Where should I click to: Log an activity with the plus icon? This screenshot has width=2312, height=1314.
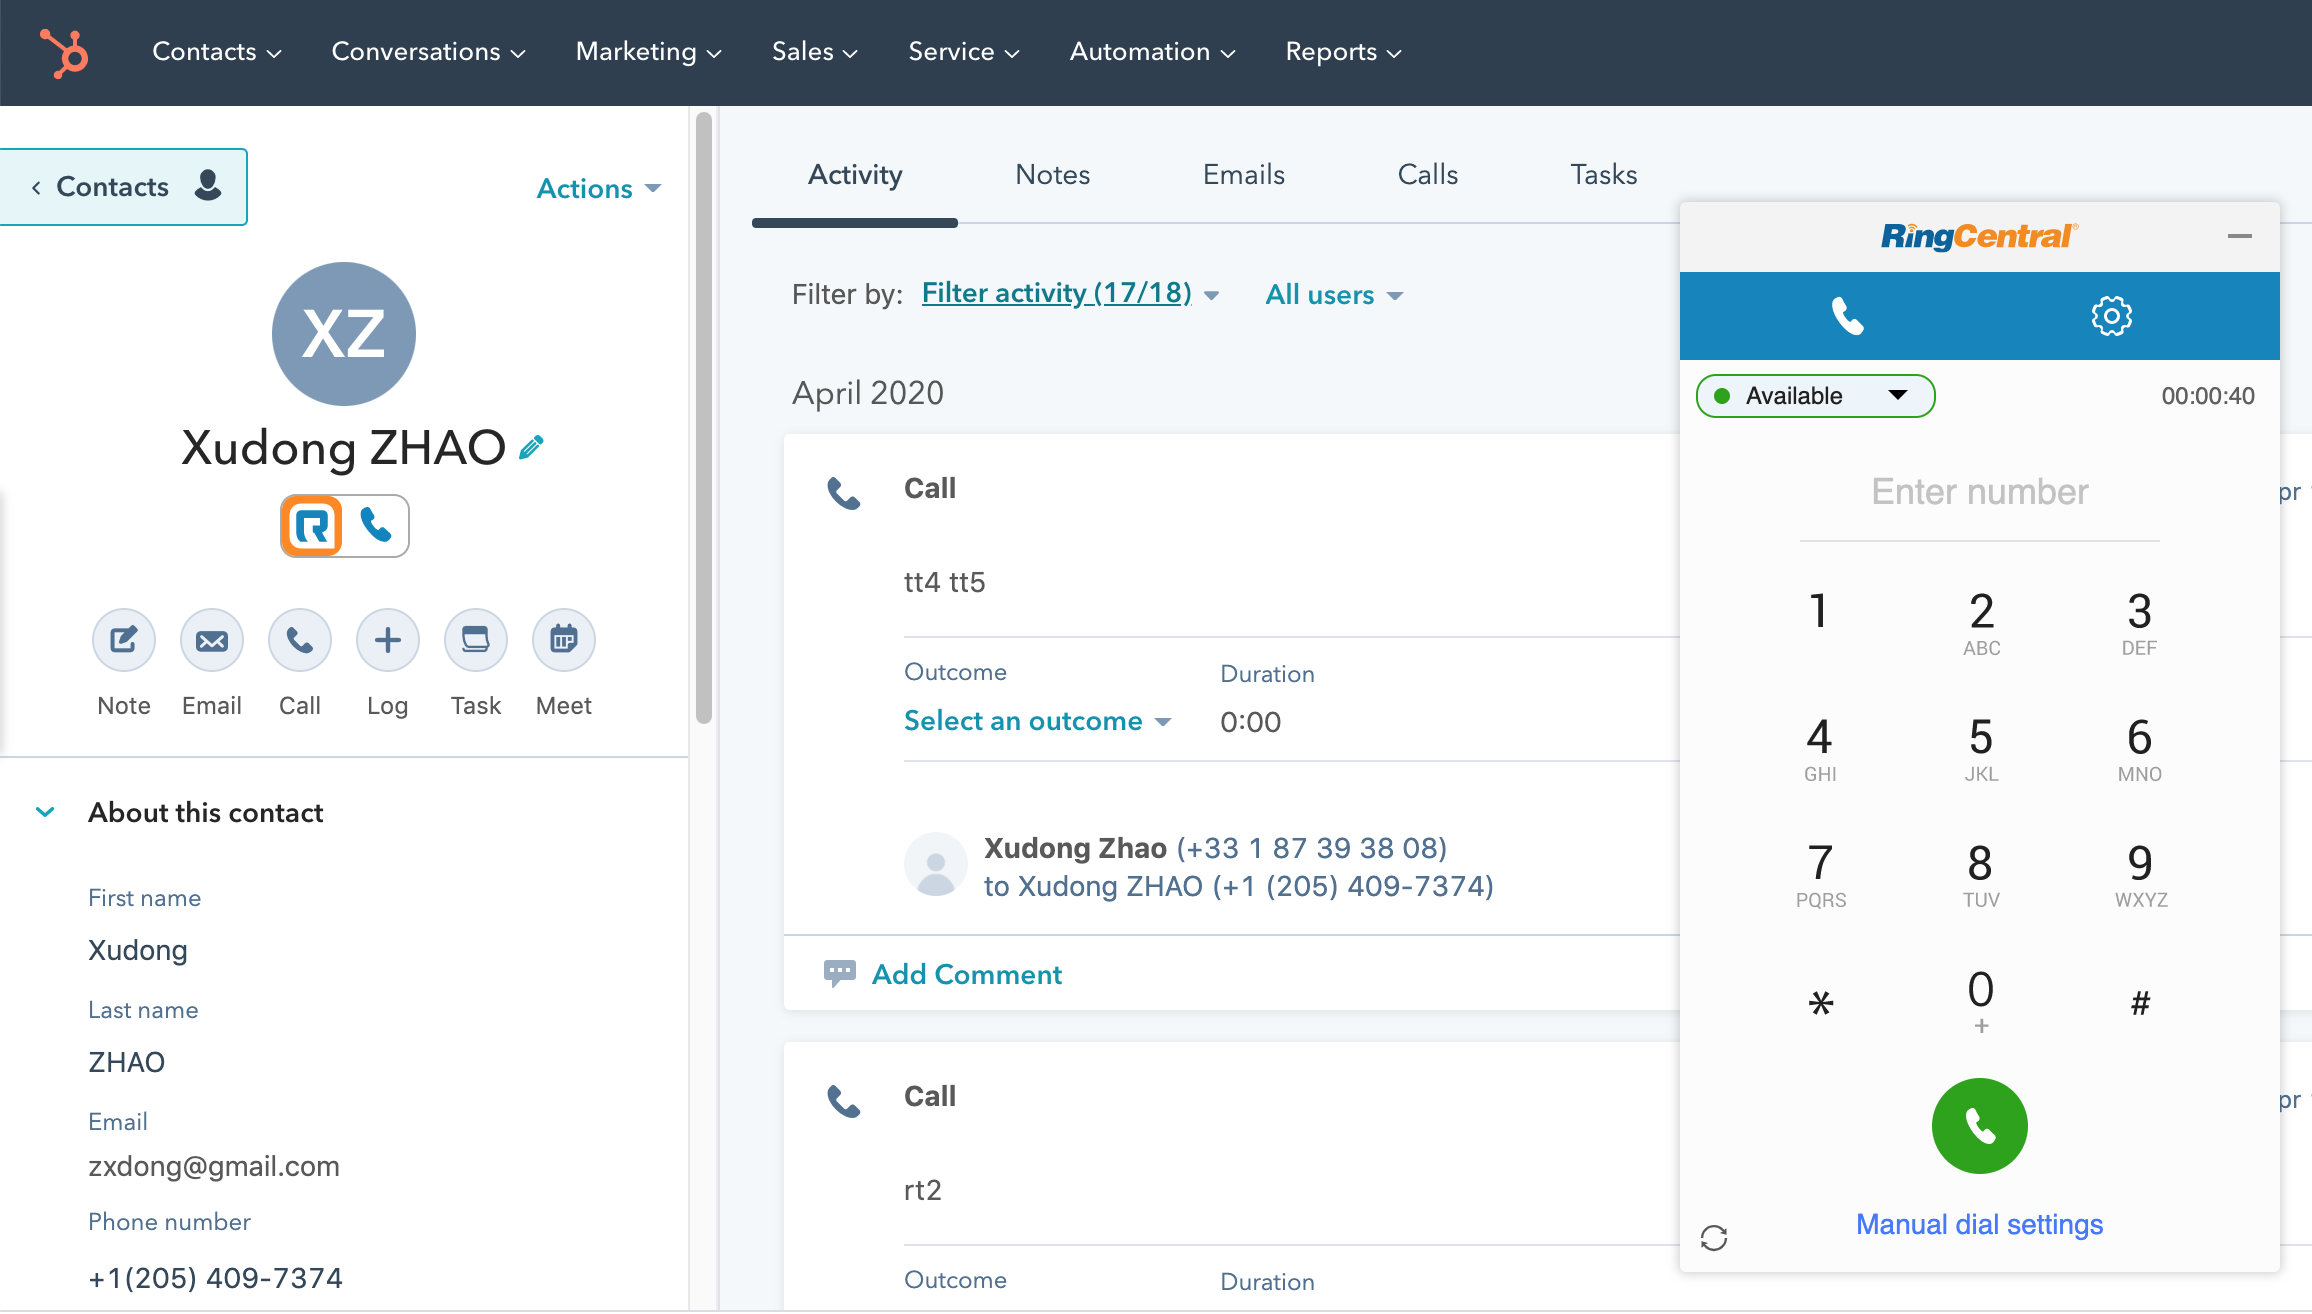click(388, 640)
